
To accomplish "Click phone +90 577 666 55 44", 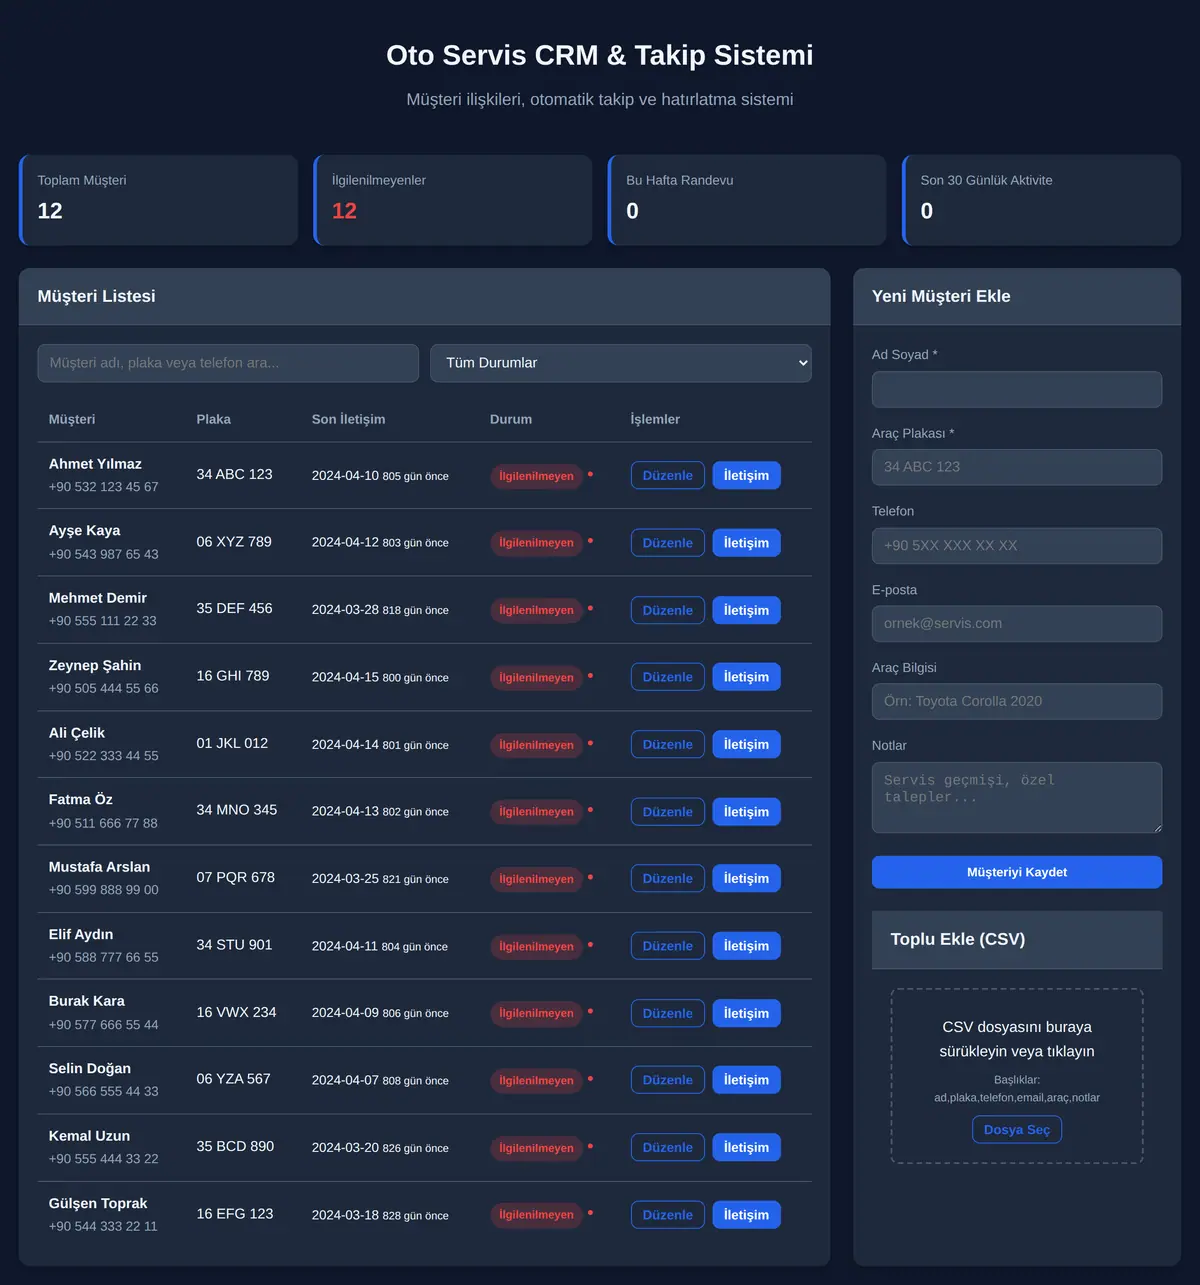I will (x=104, y=1025).
